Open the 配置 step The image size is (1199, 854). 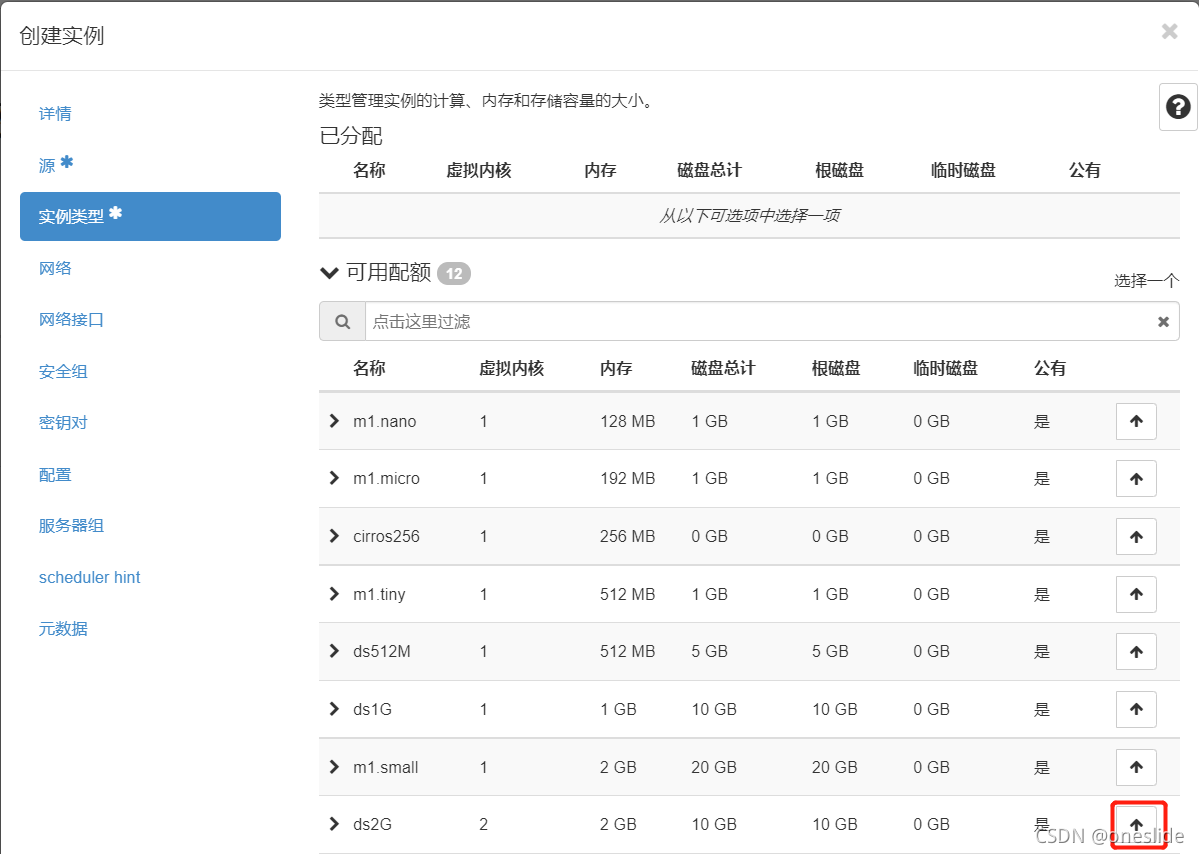[55, 475]
